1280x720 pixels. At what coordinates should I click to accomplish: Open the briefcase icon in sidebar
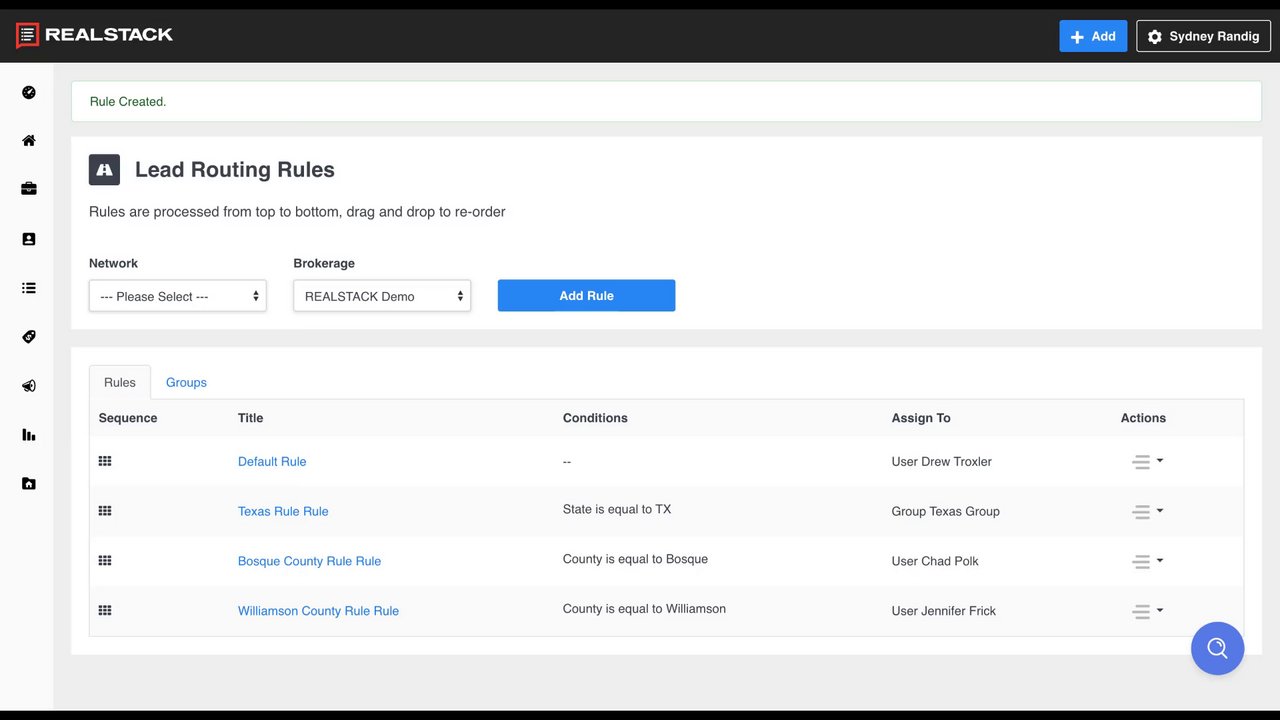point(29,189)
